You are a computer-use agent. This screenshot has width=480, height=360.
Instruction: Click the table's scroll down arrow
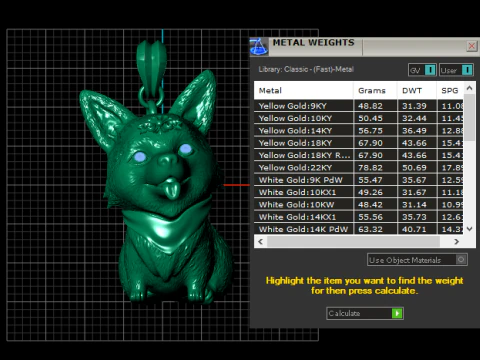coord(469,229)
